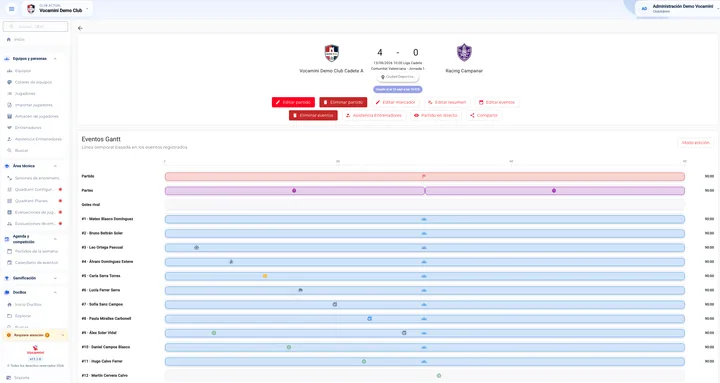Open Partidos de la semana menu item
The height and width of the screenshot is (383, 720).
[35, 251]
